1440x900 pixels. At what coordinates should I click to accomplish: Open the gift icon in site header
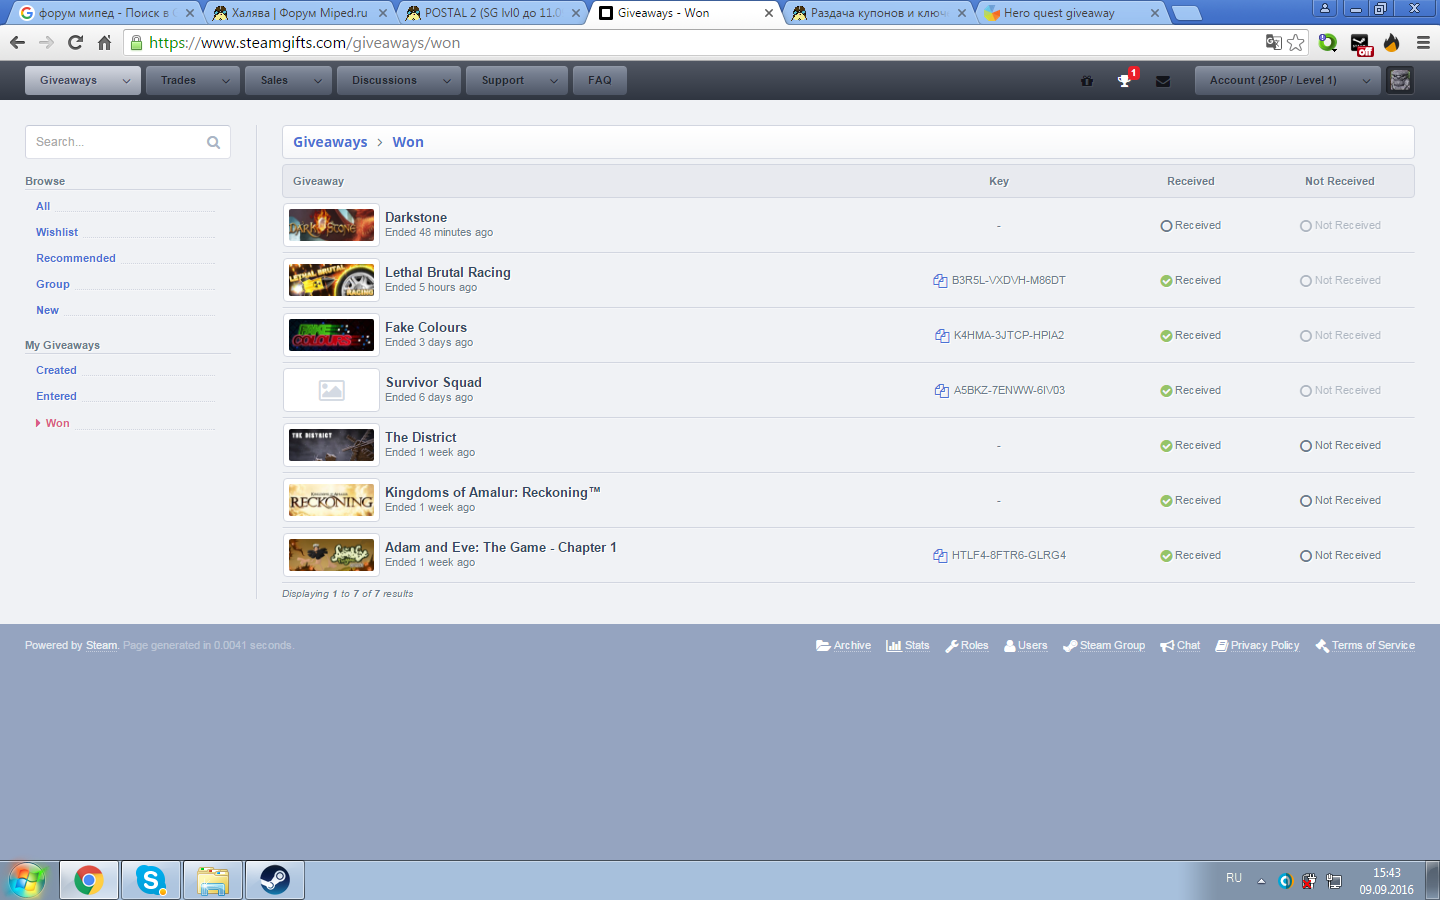[x=1087, y=81]
